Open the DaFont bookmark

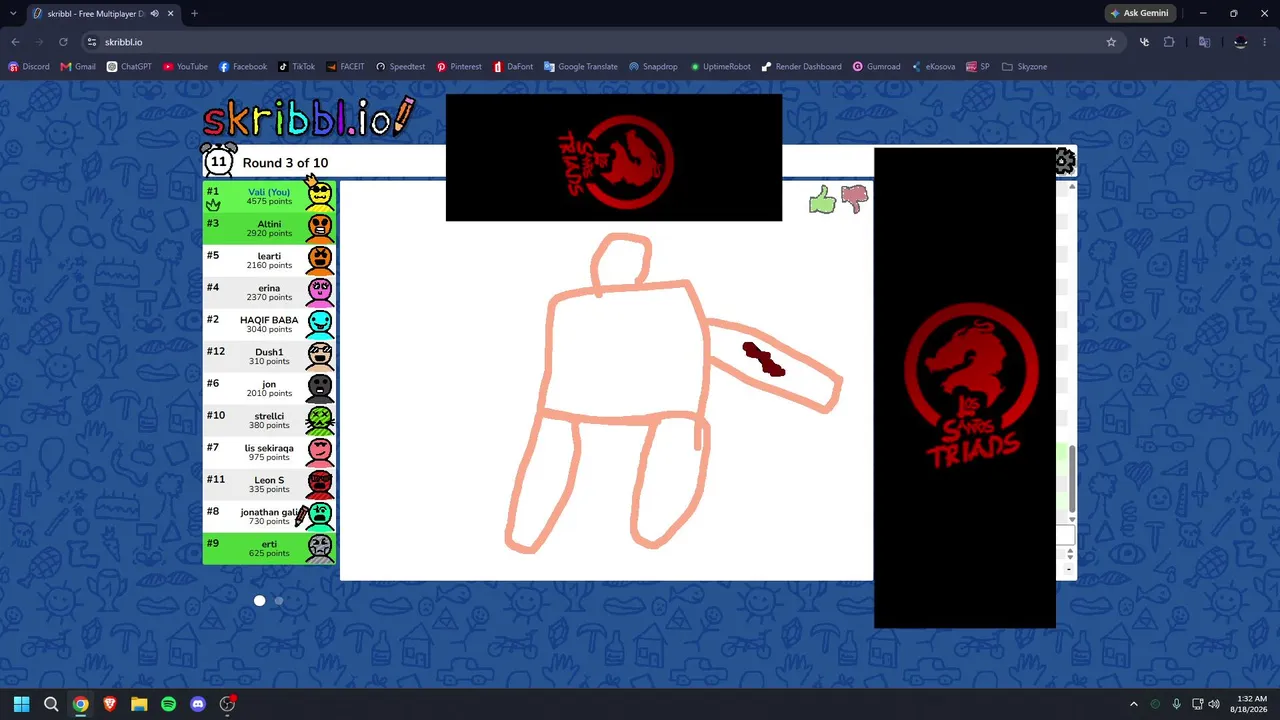click(513, 67)
